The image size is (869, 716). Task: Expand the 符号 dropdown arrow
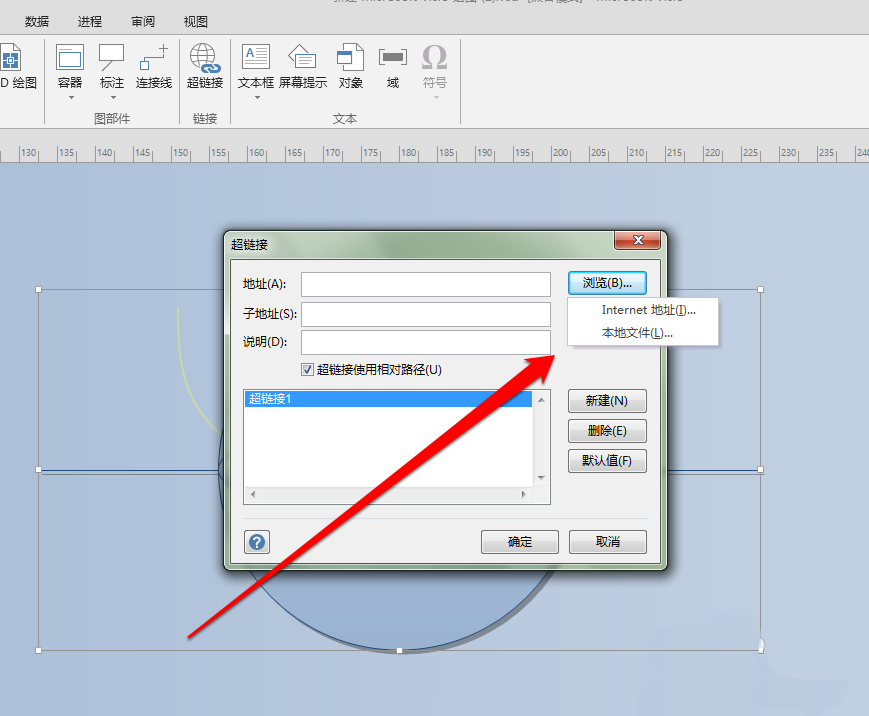click(x=434, y=96)
